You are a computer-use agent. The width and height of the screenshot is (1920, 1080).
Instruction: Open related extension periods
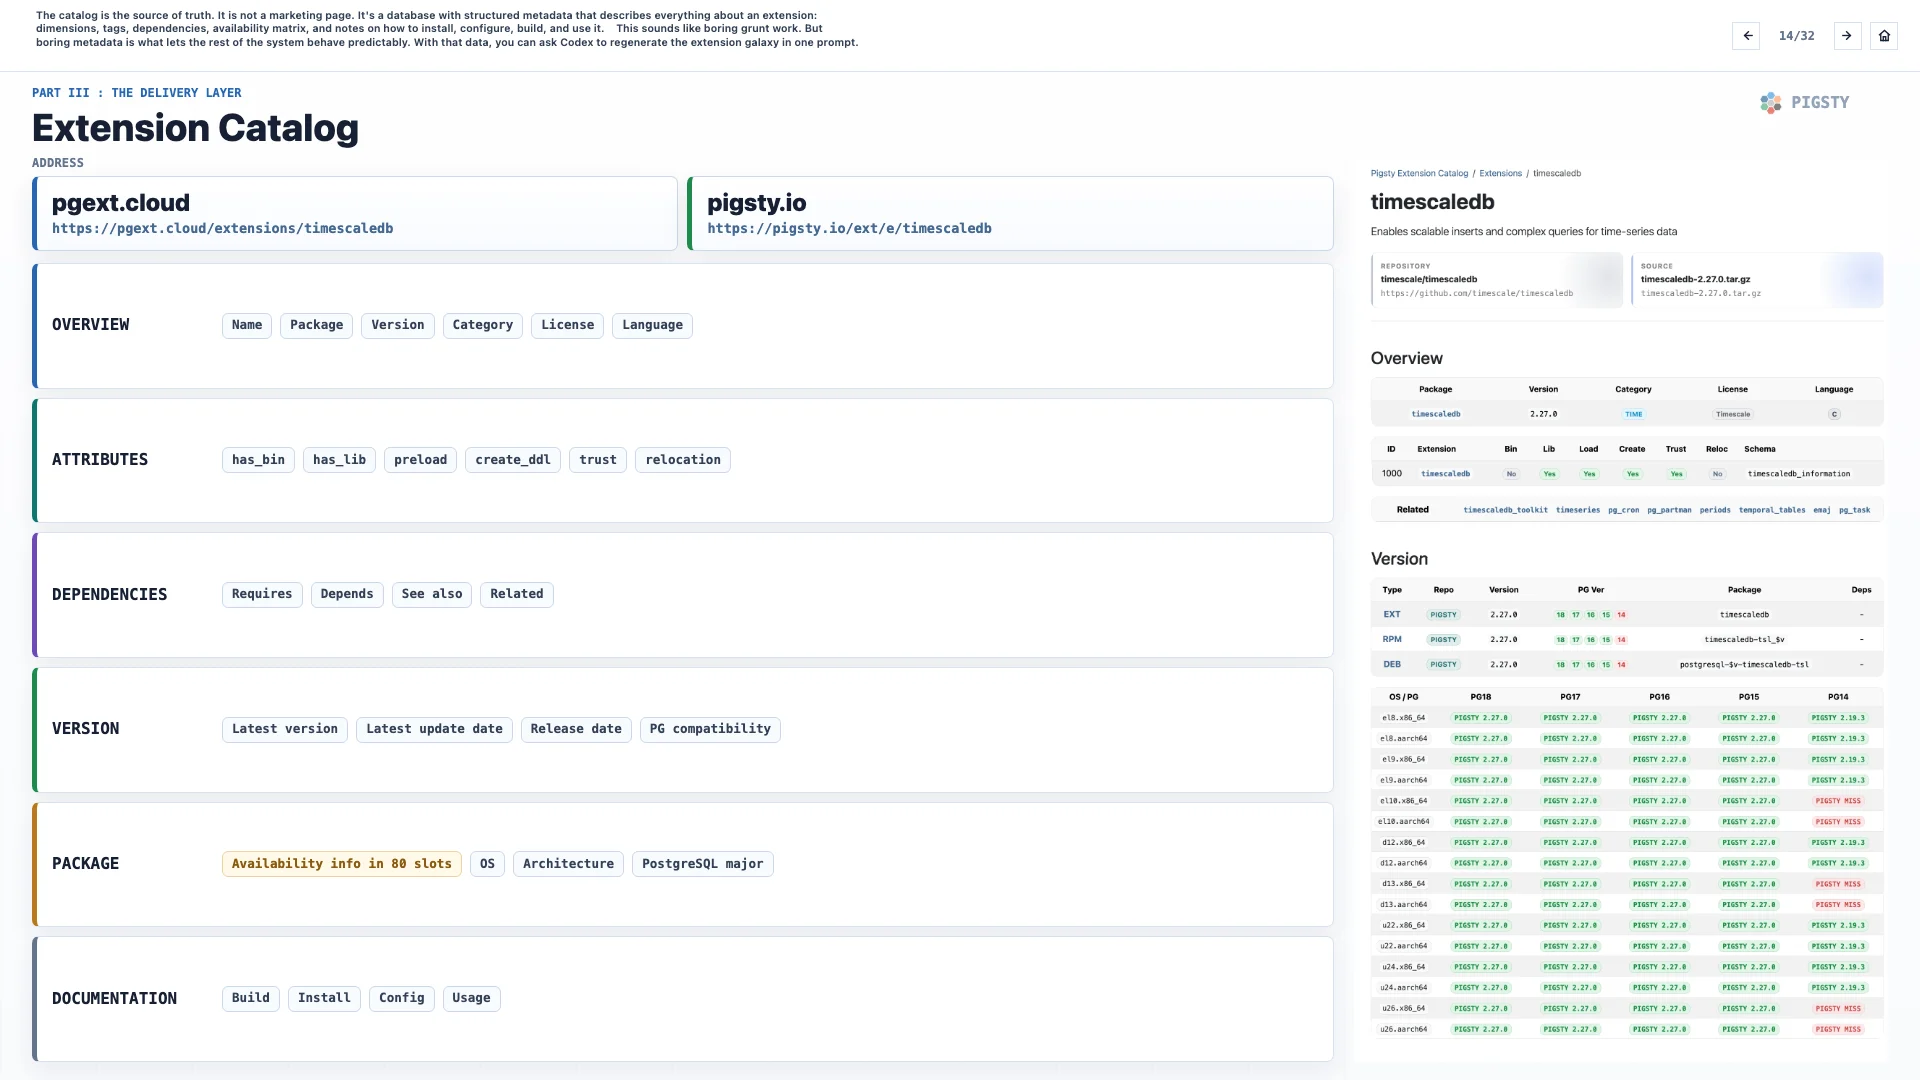(x=1715, y=510)
